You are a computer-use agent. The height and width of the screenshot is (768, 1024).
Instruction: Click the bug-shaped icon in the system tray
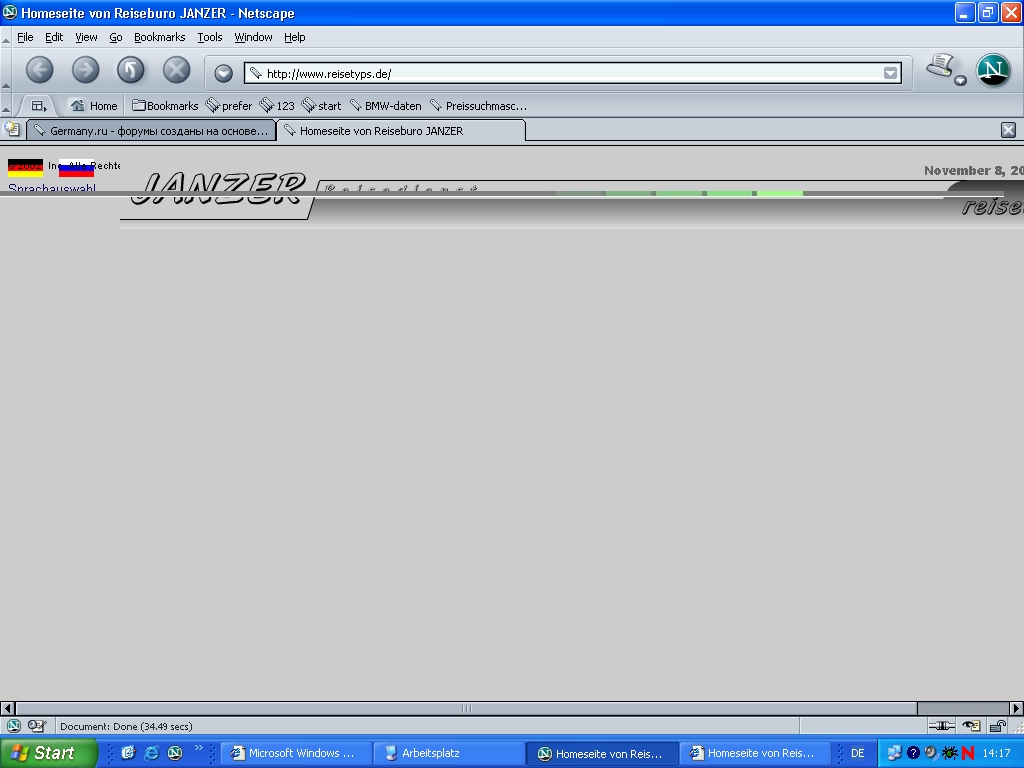(x=950, y=753)
